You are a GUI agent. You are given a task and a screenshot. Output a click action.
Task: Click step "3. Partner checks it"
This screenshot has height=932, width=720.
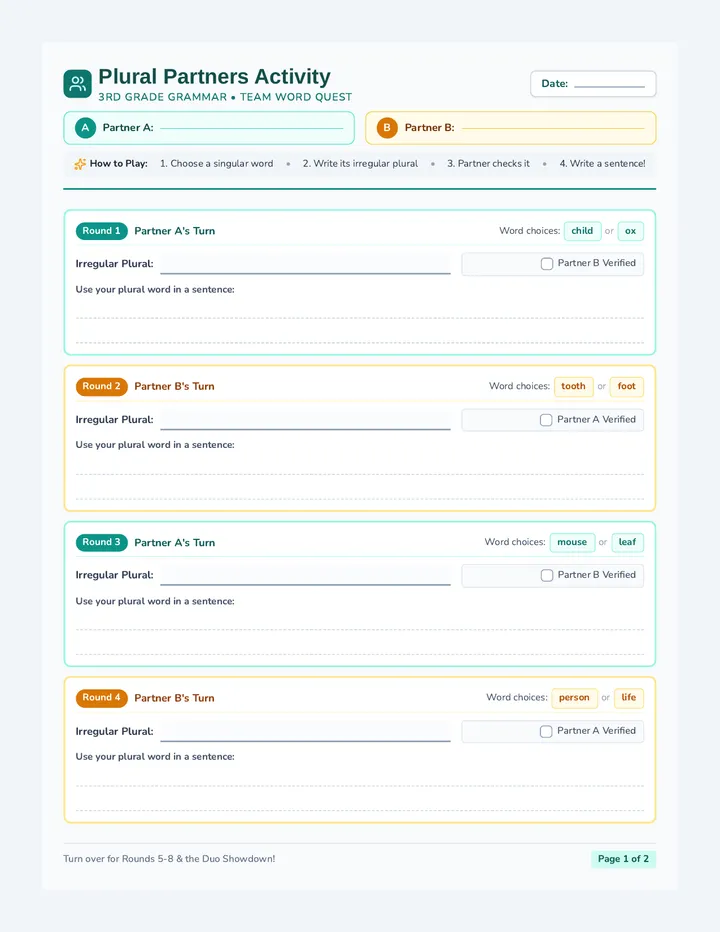tap(488, 163)
